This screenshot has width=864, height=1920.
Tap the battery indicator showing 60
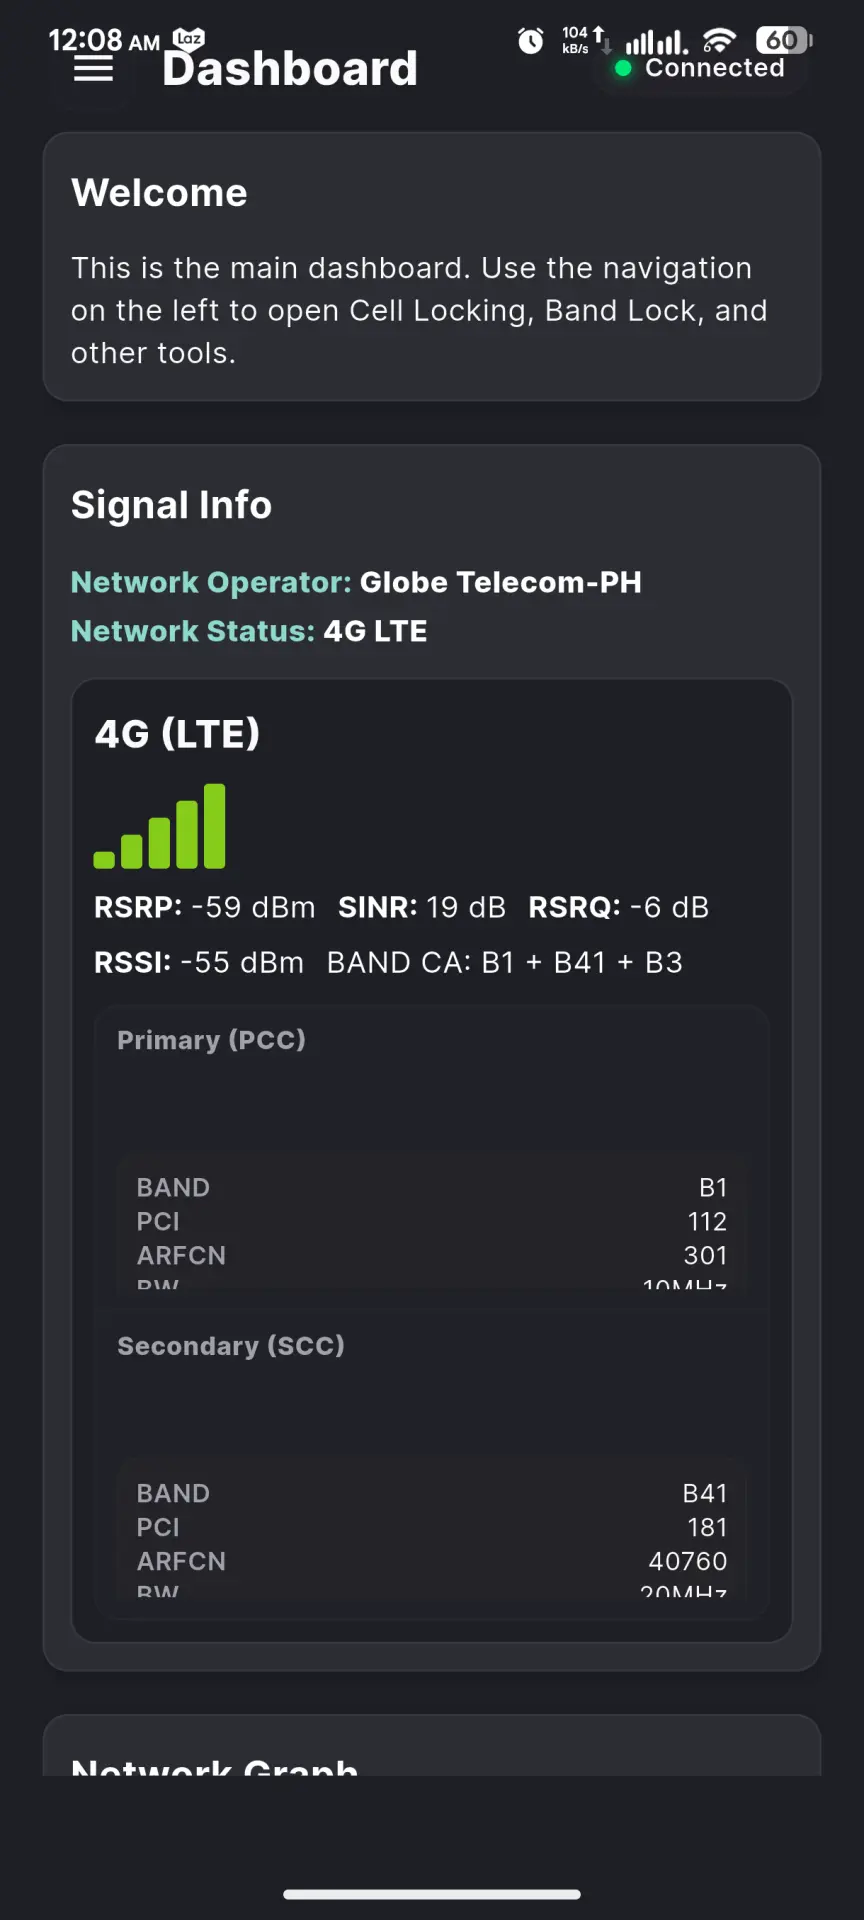click(x=784, y=40)
